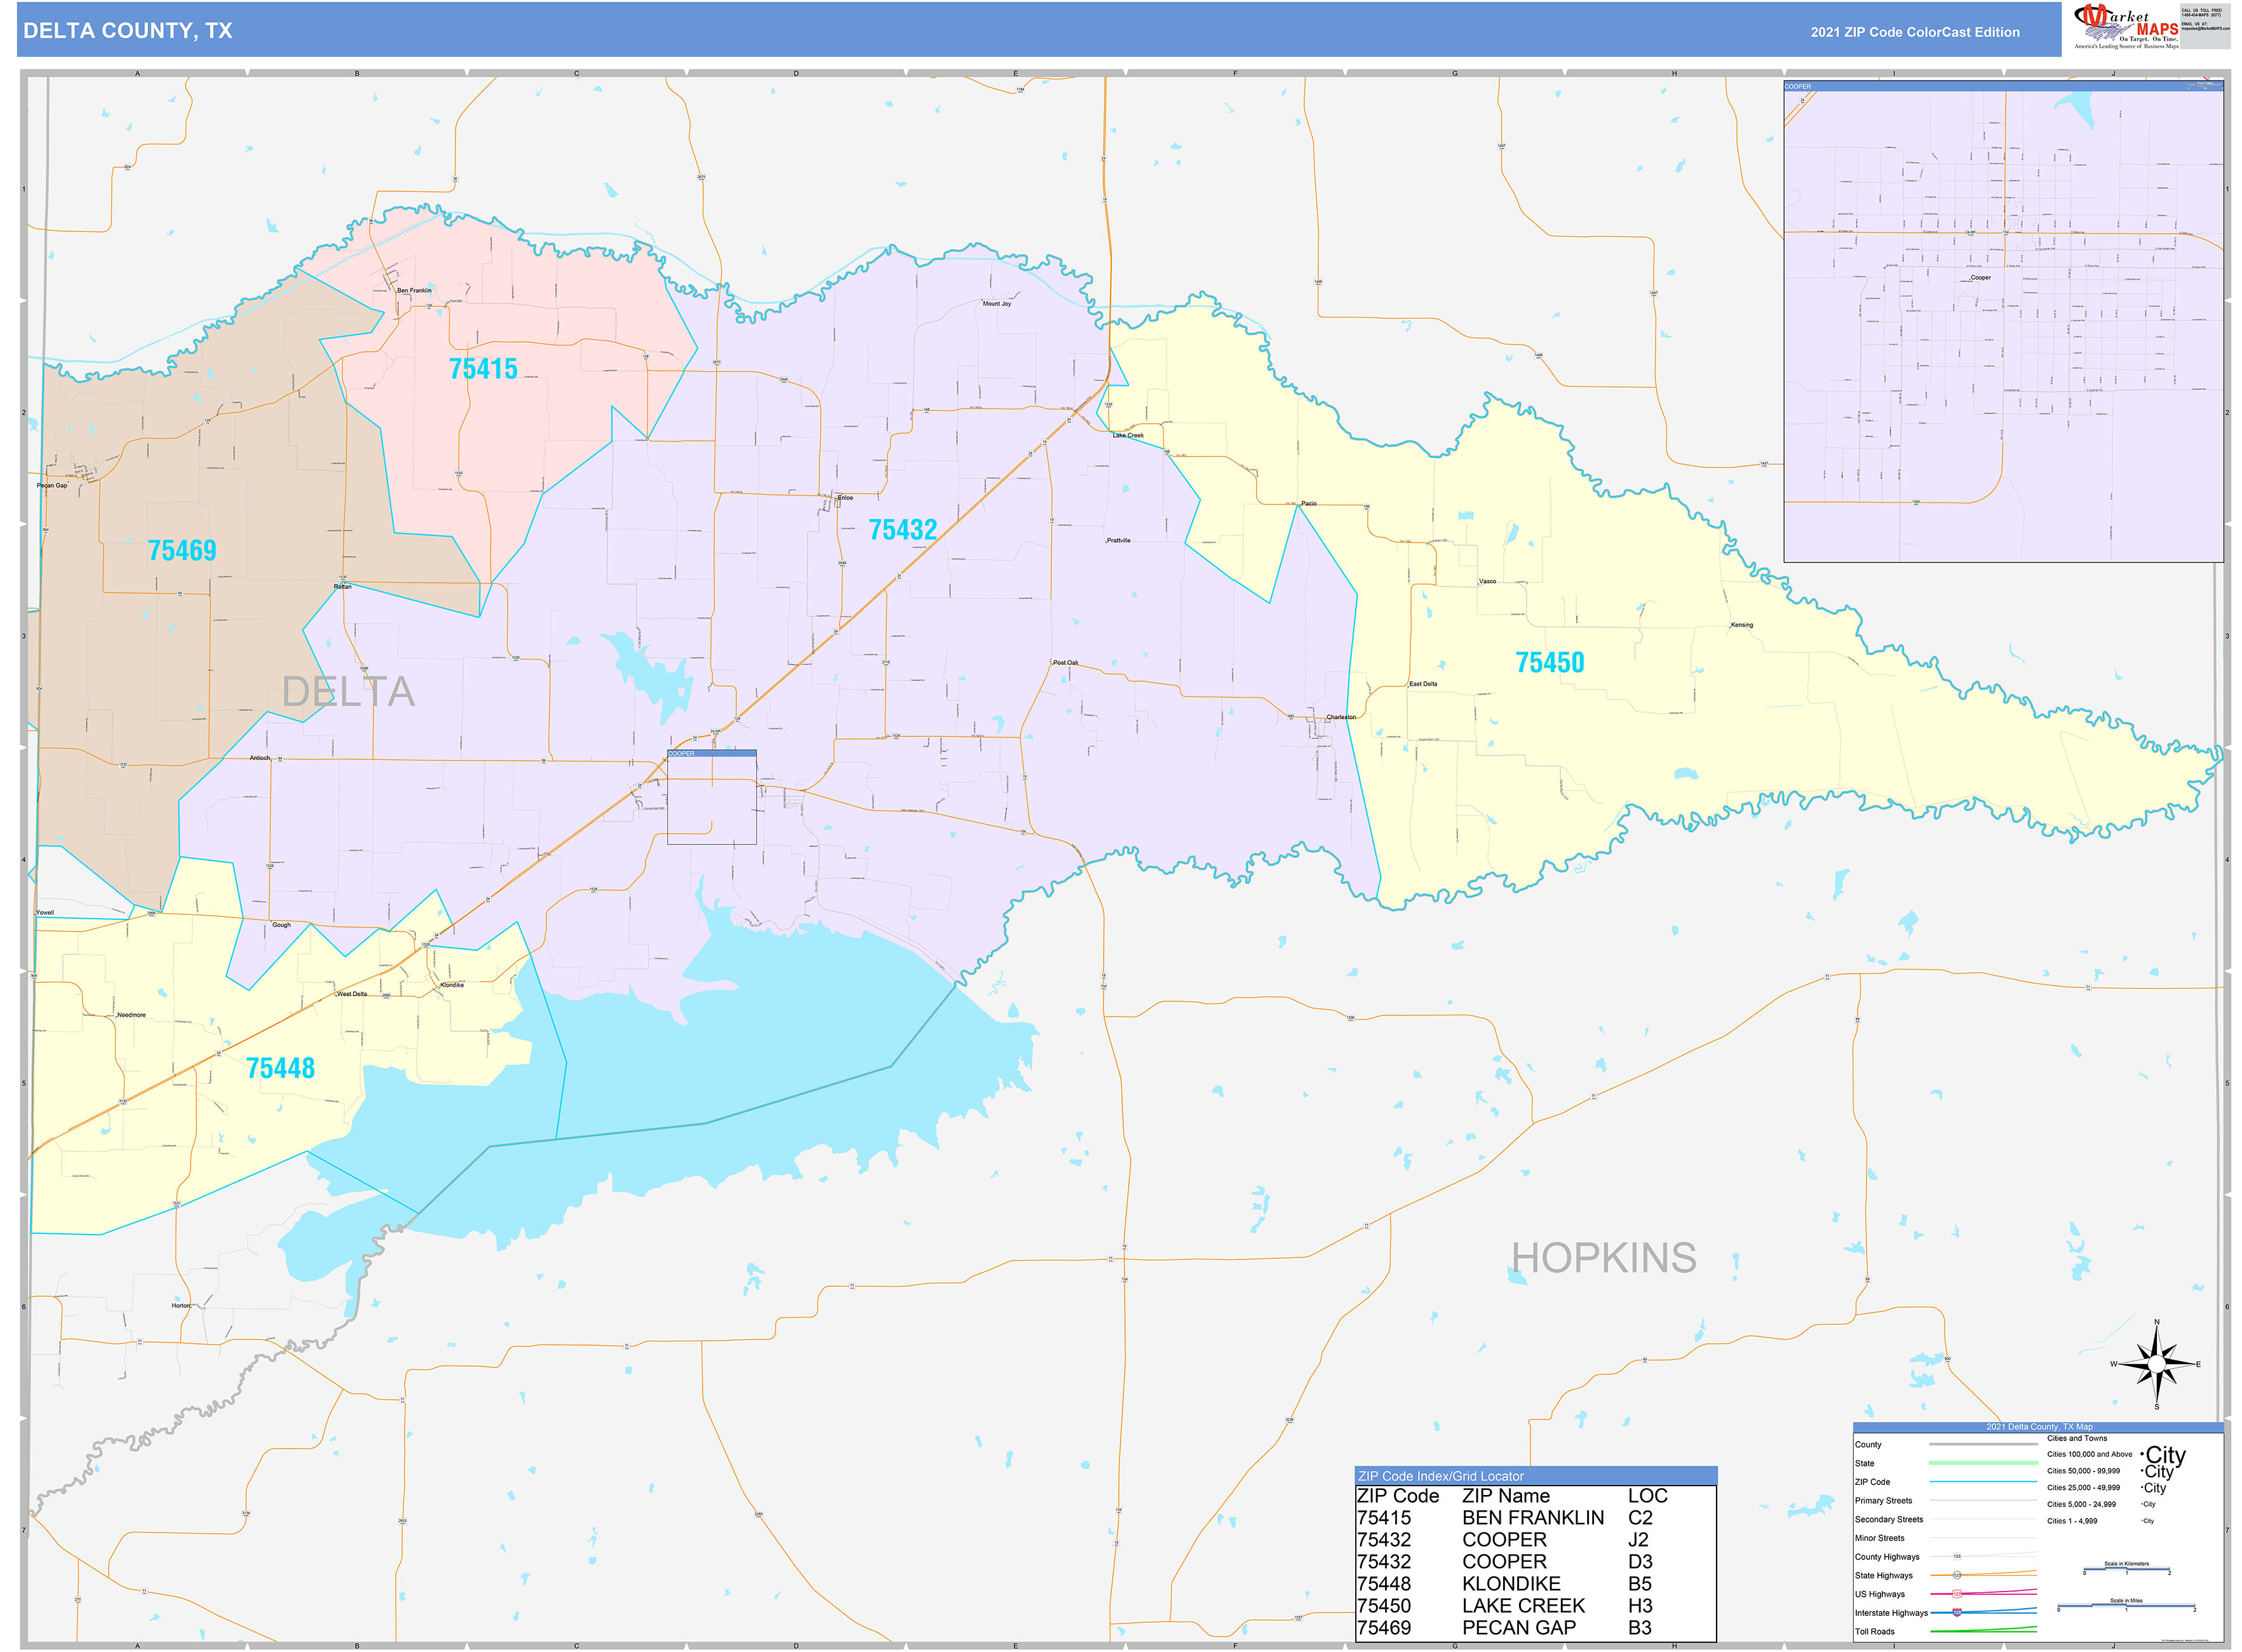The height and width of the screenshot is (1652, 2242).
Task: Click the Interstate Highways shield symbol in the legend
Action: [x=1957, y=1613]
